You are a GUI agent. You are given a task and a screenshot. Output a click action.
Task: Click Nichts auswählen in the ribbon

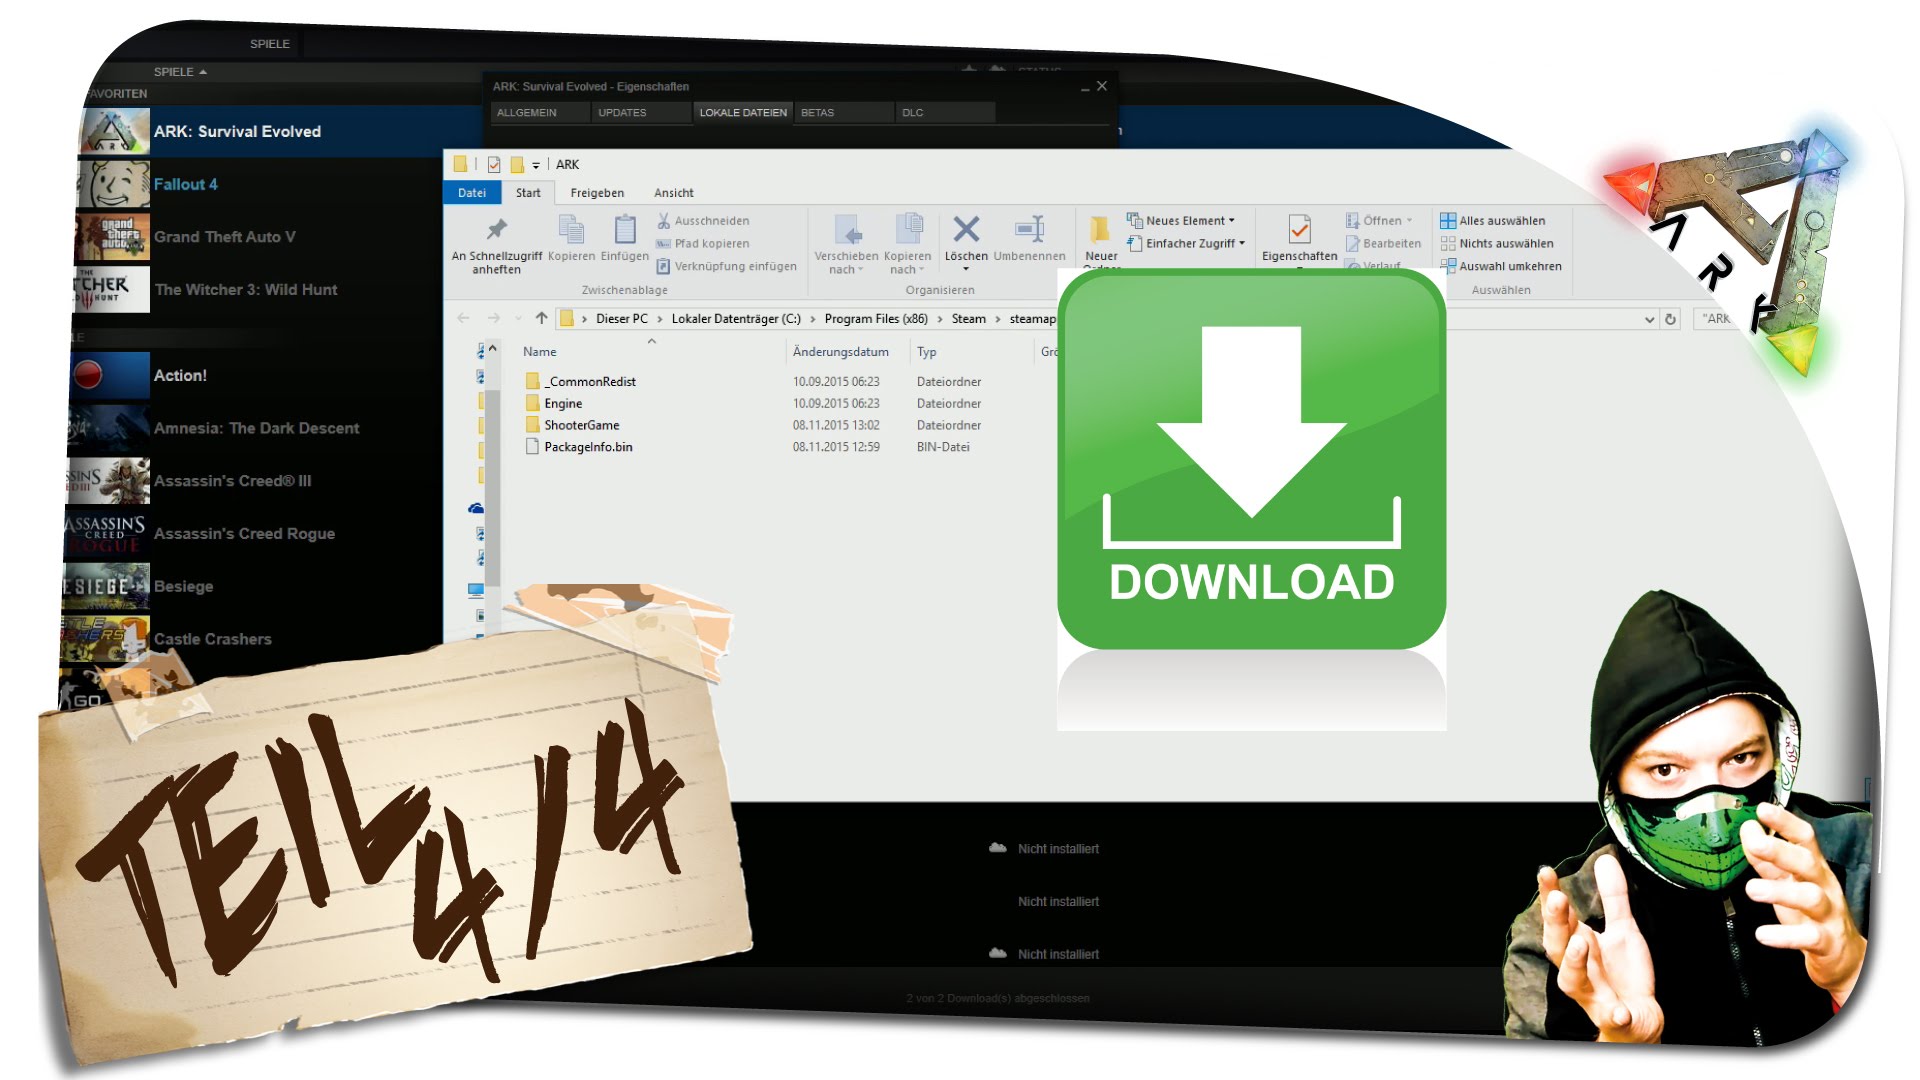pyautogui.click(x=1497, y=244)
